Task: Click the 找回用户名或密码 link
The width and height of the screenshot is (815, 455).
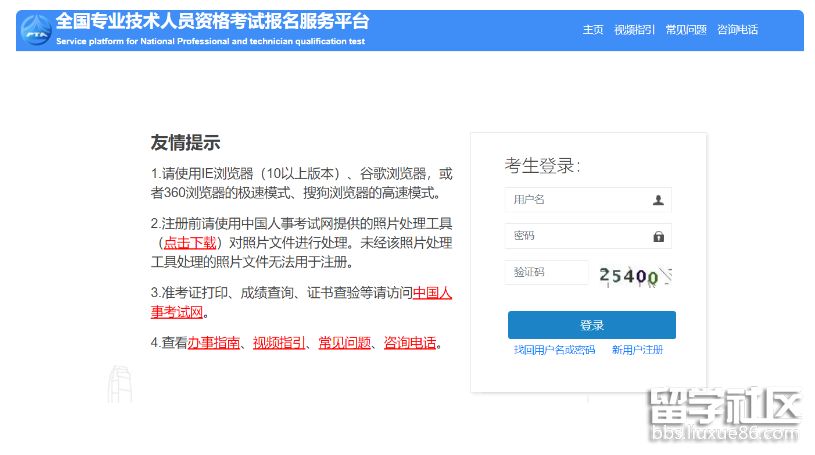Action: click(x=554, y=350)
